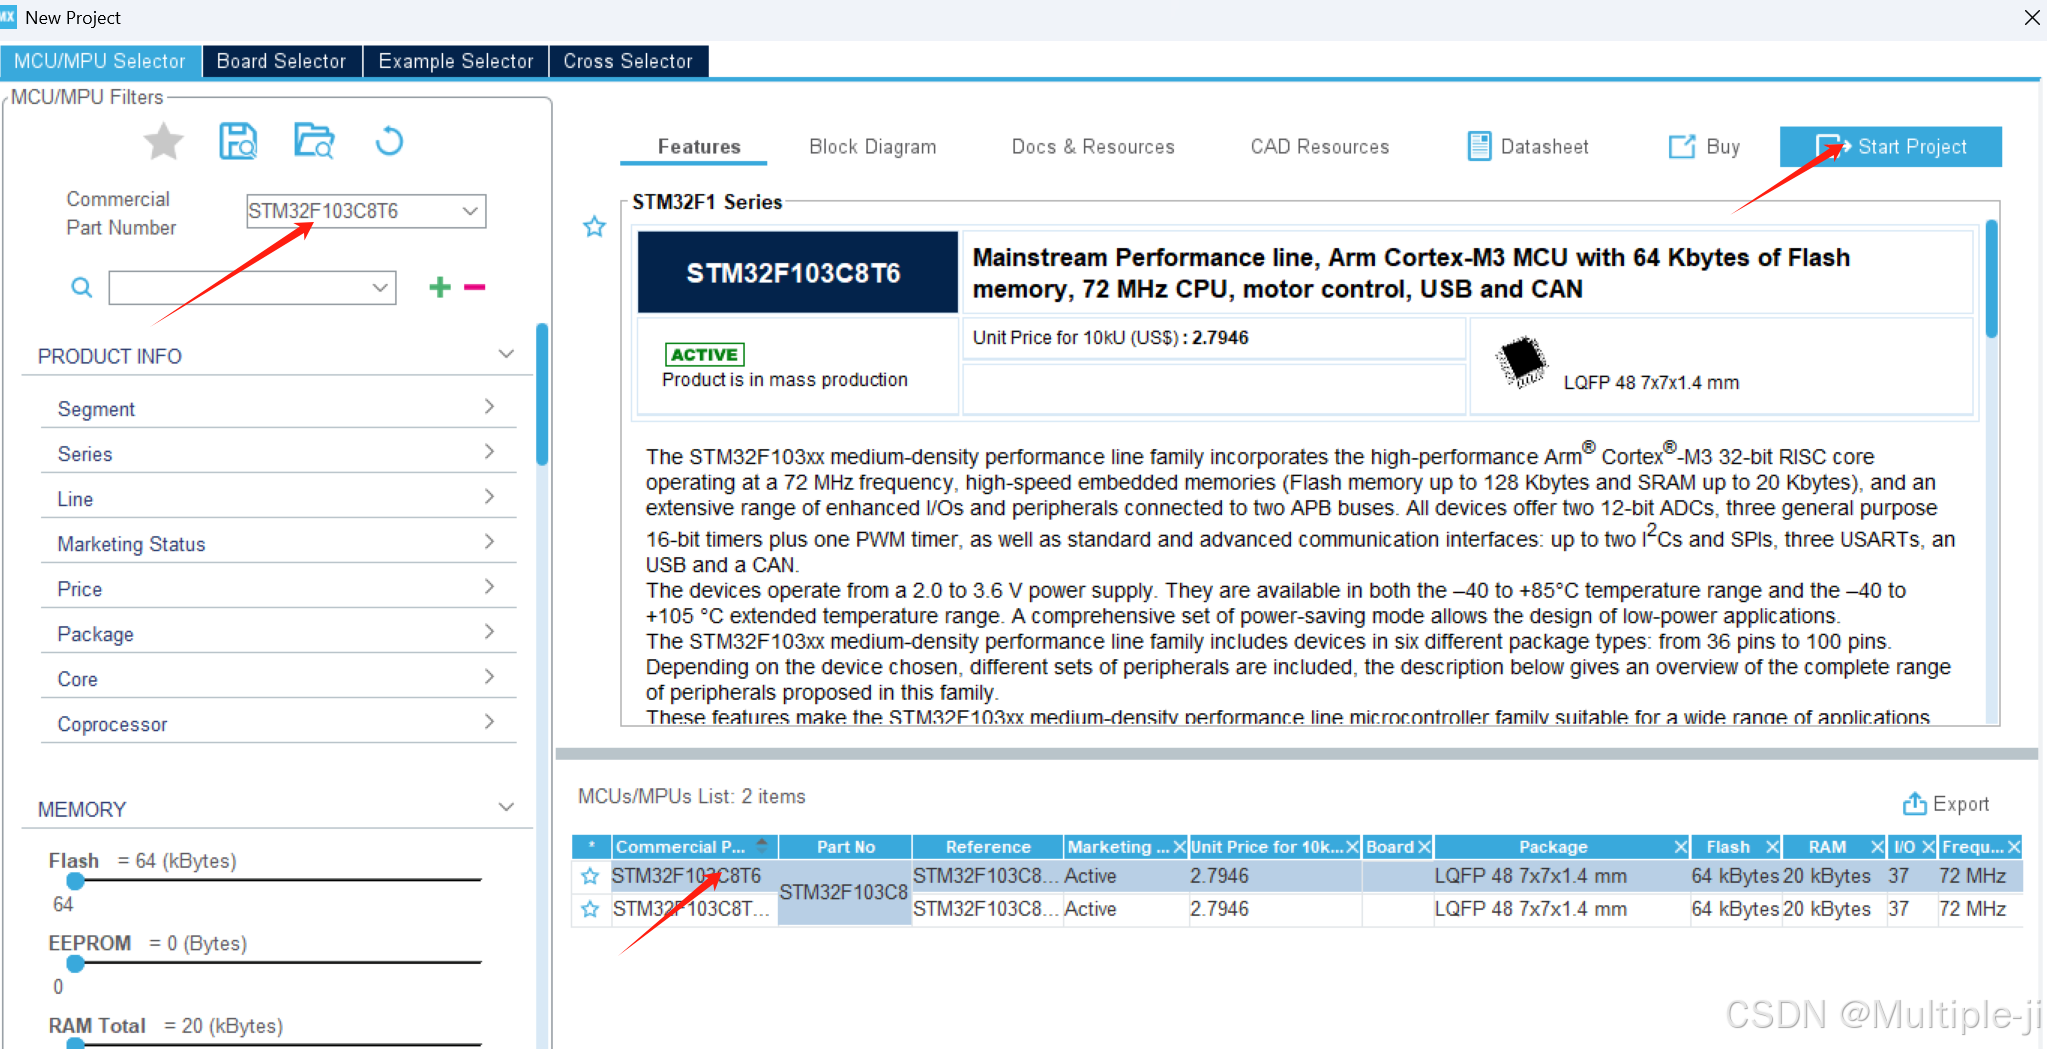Click the Datasheet document icon
The image size is (2047, 1049).
1479,146
